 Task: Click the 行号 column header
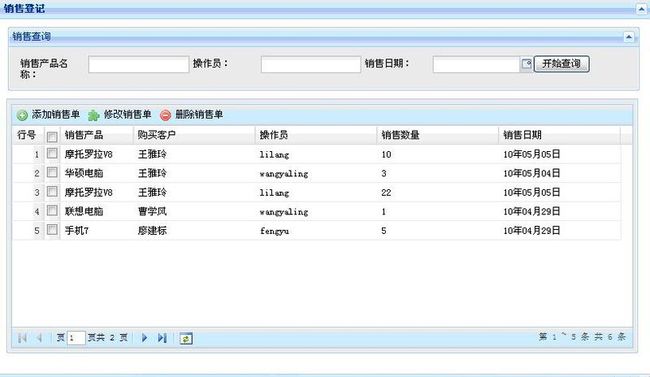27,135
